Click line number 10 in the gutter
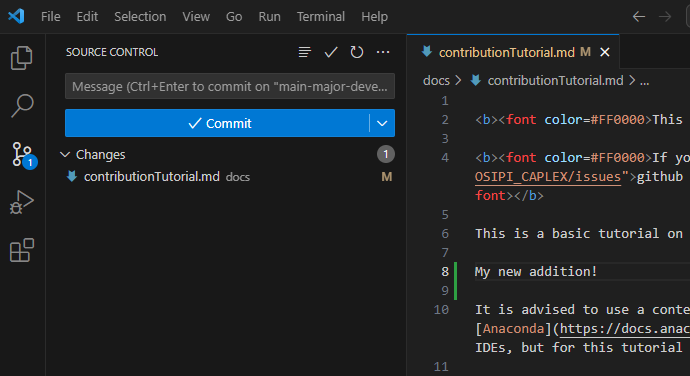This screenshot has height=376, width=690. click(441, 310)
